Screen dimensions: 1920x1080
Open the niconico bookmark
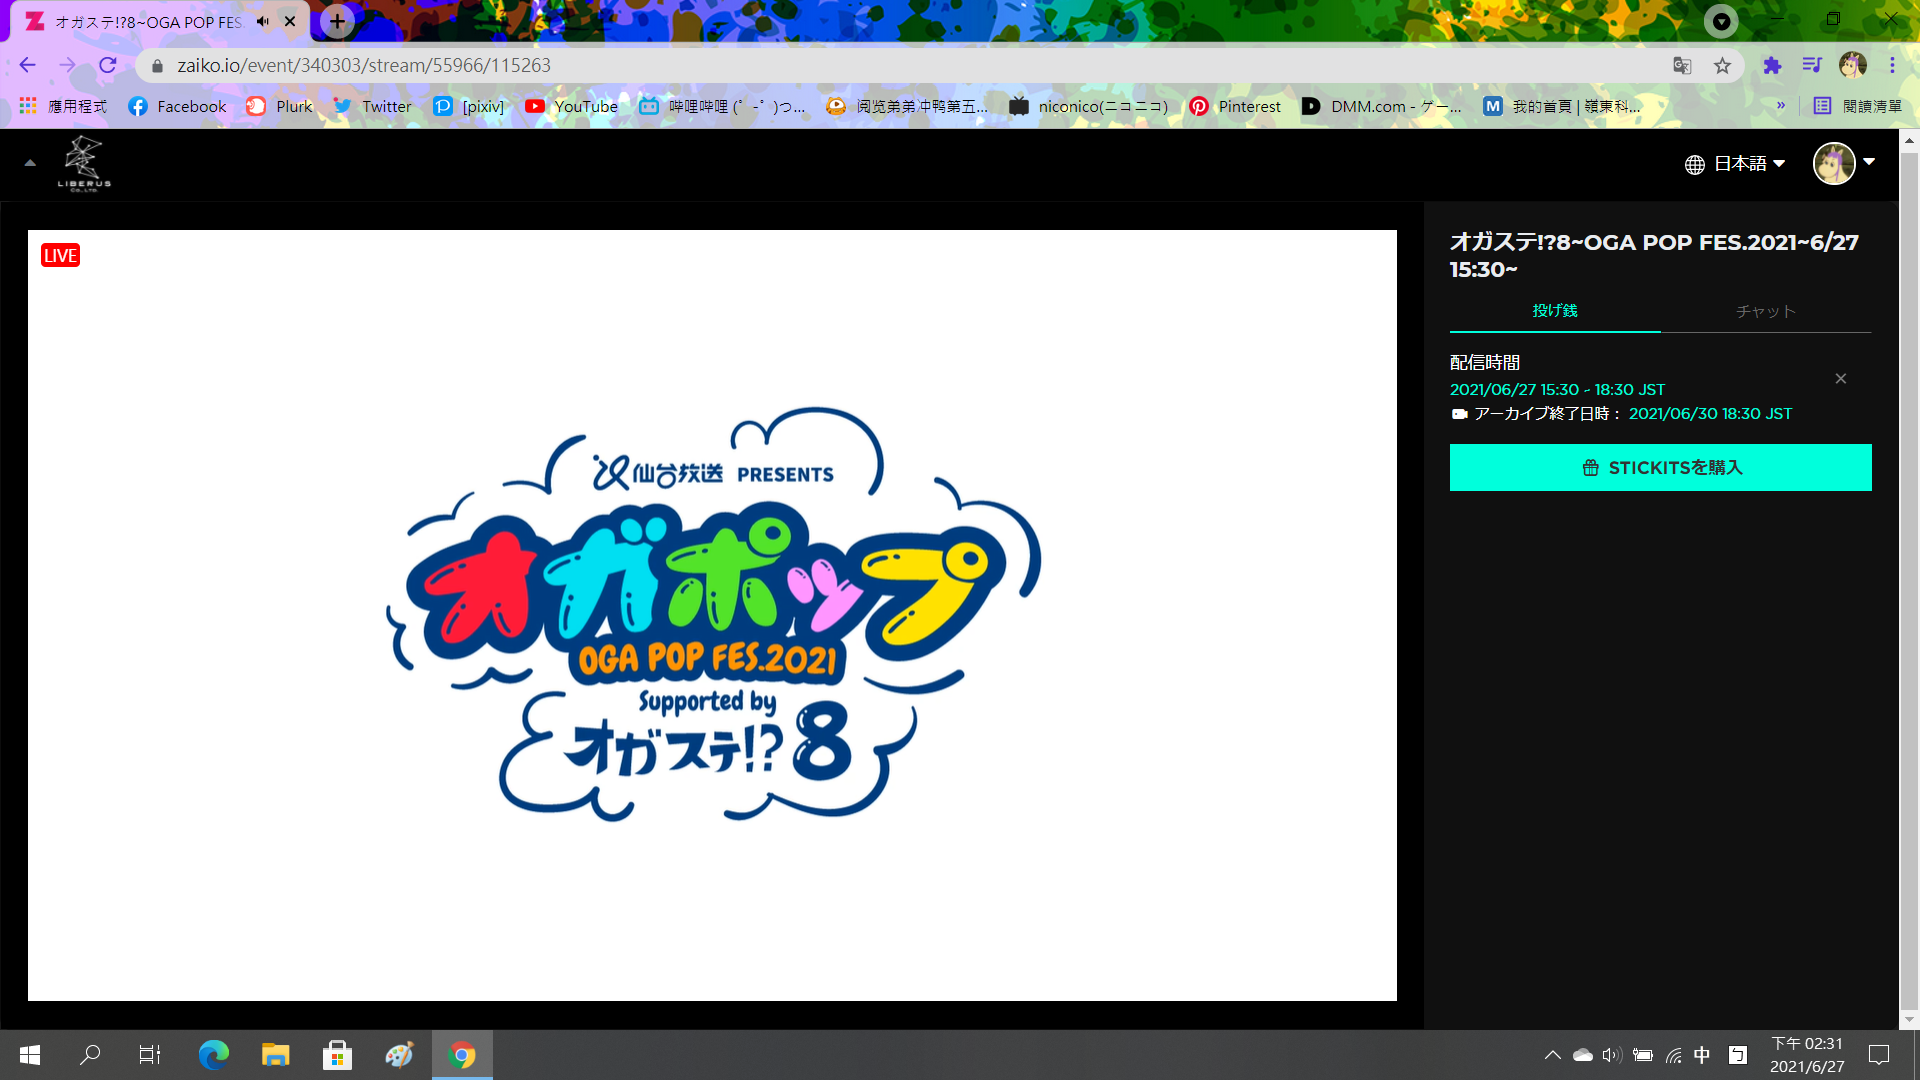pos(1088,106)
